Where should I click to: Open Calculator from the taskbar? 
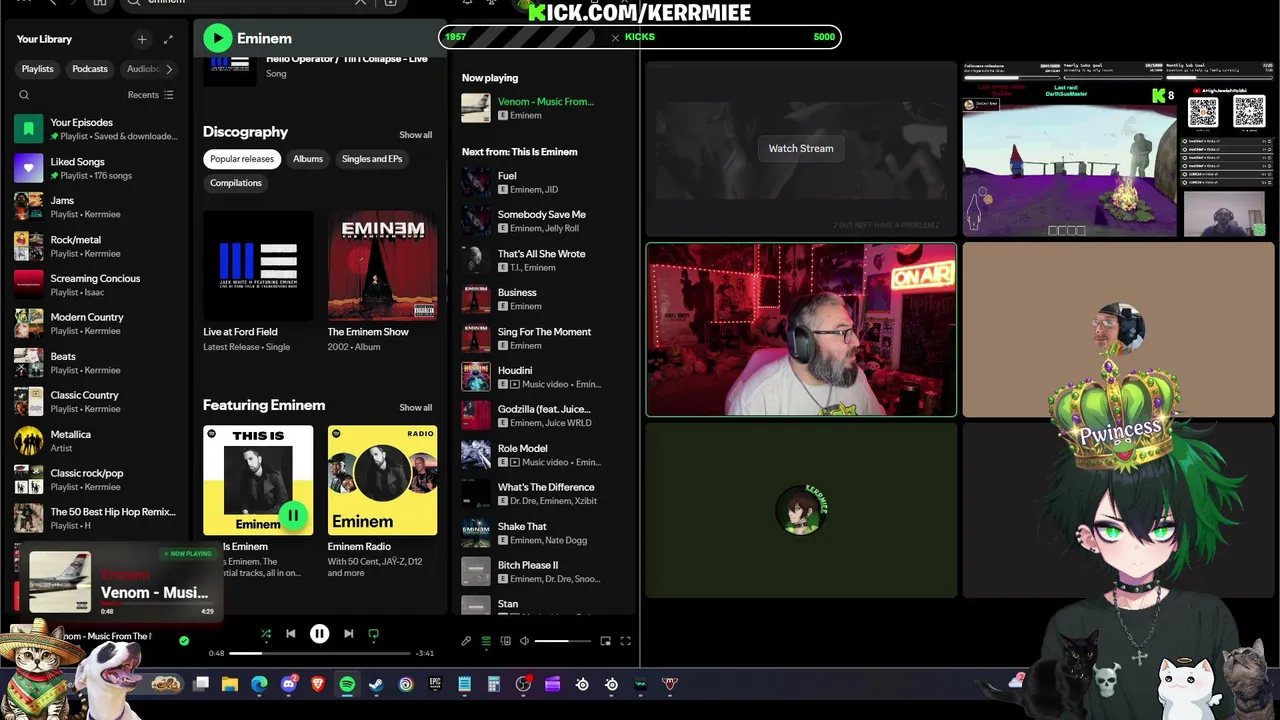click(x=494, y=684)
